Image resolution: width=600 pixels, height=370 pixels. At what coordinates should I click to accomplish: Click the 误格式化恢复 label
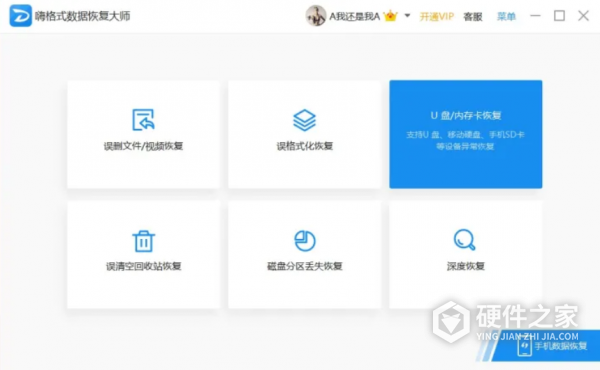pos(305,146)
